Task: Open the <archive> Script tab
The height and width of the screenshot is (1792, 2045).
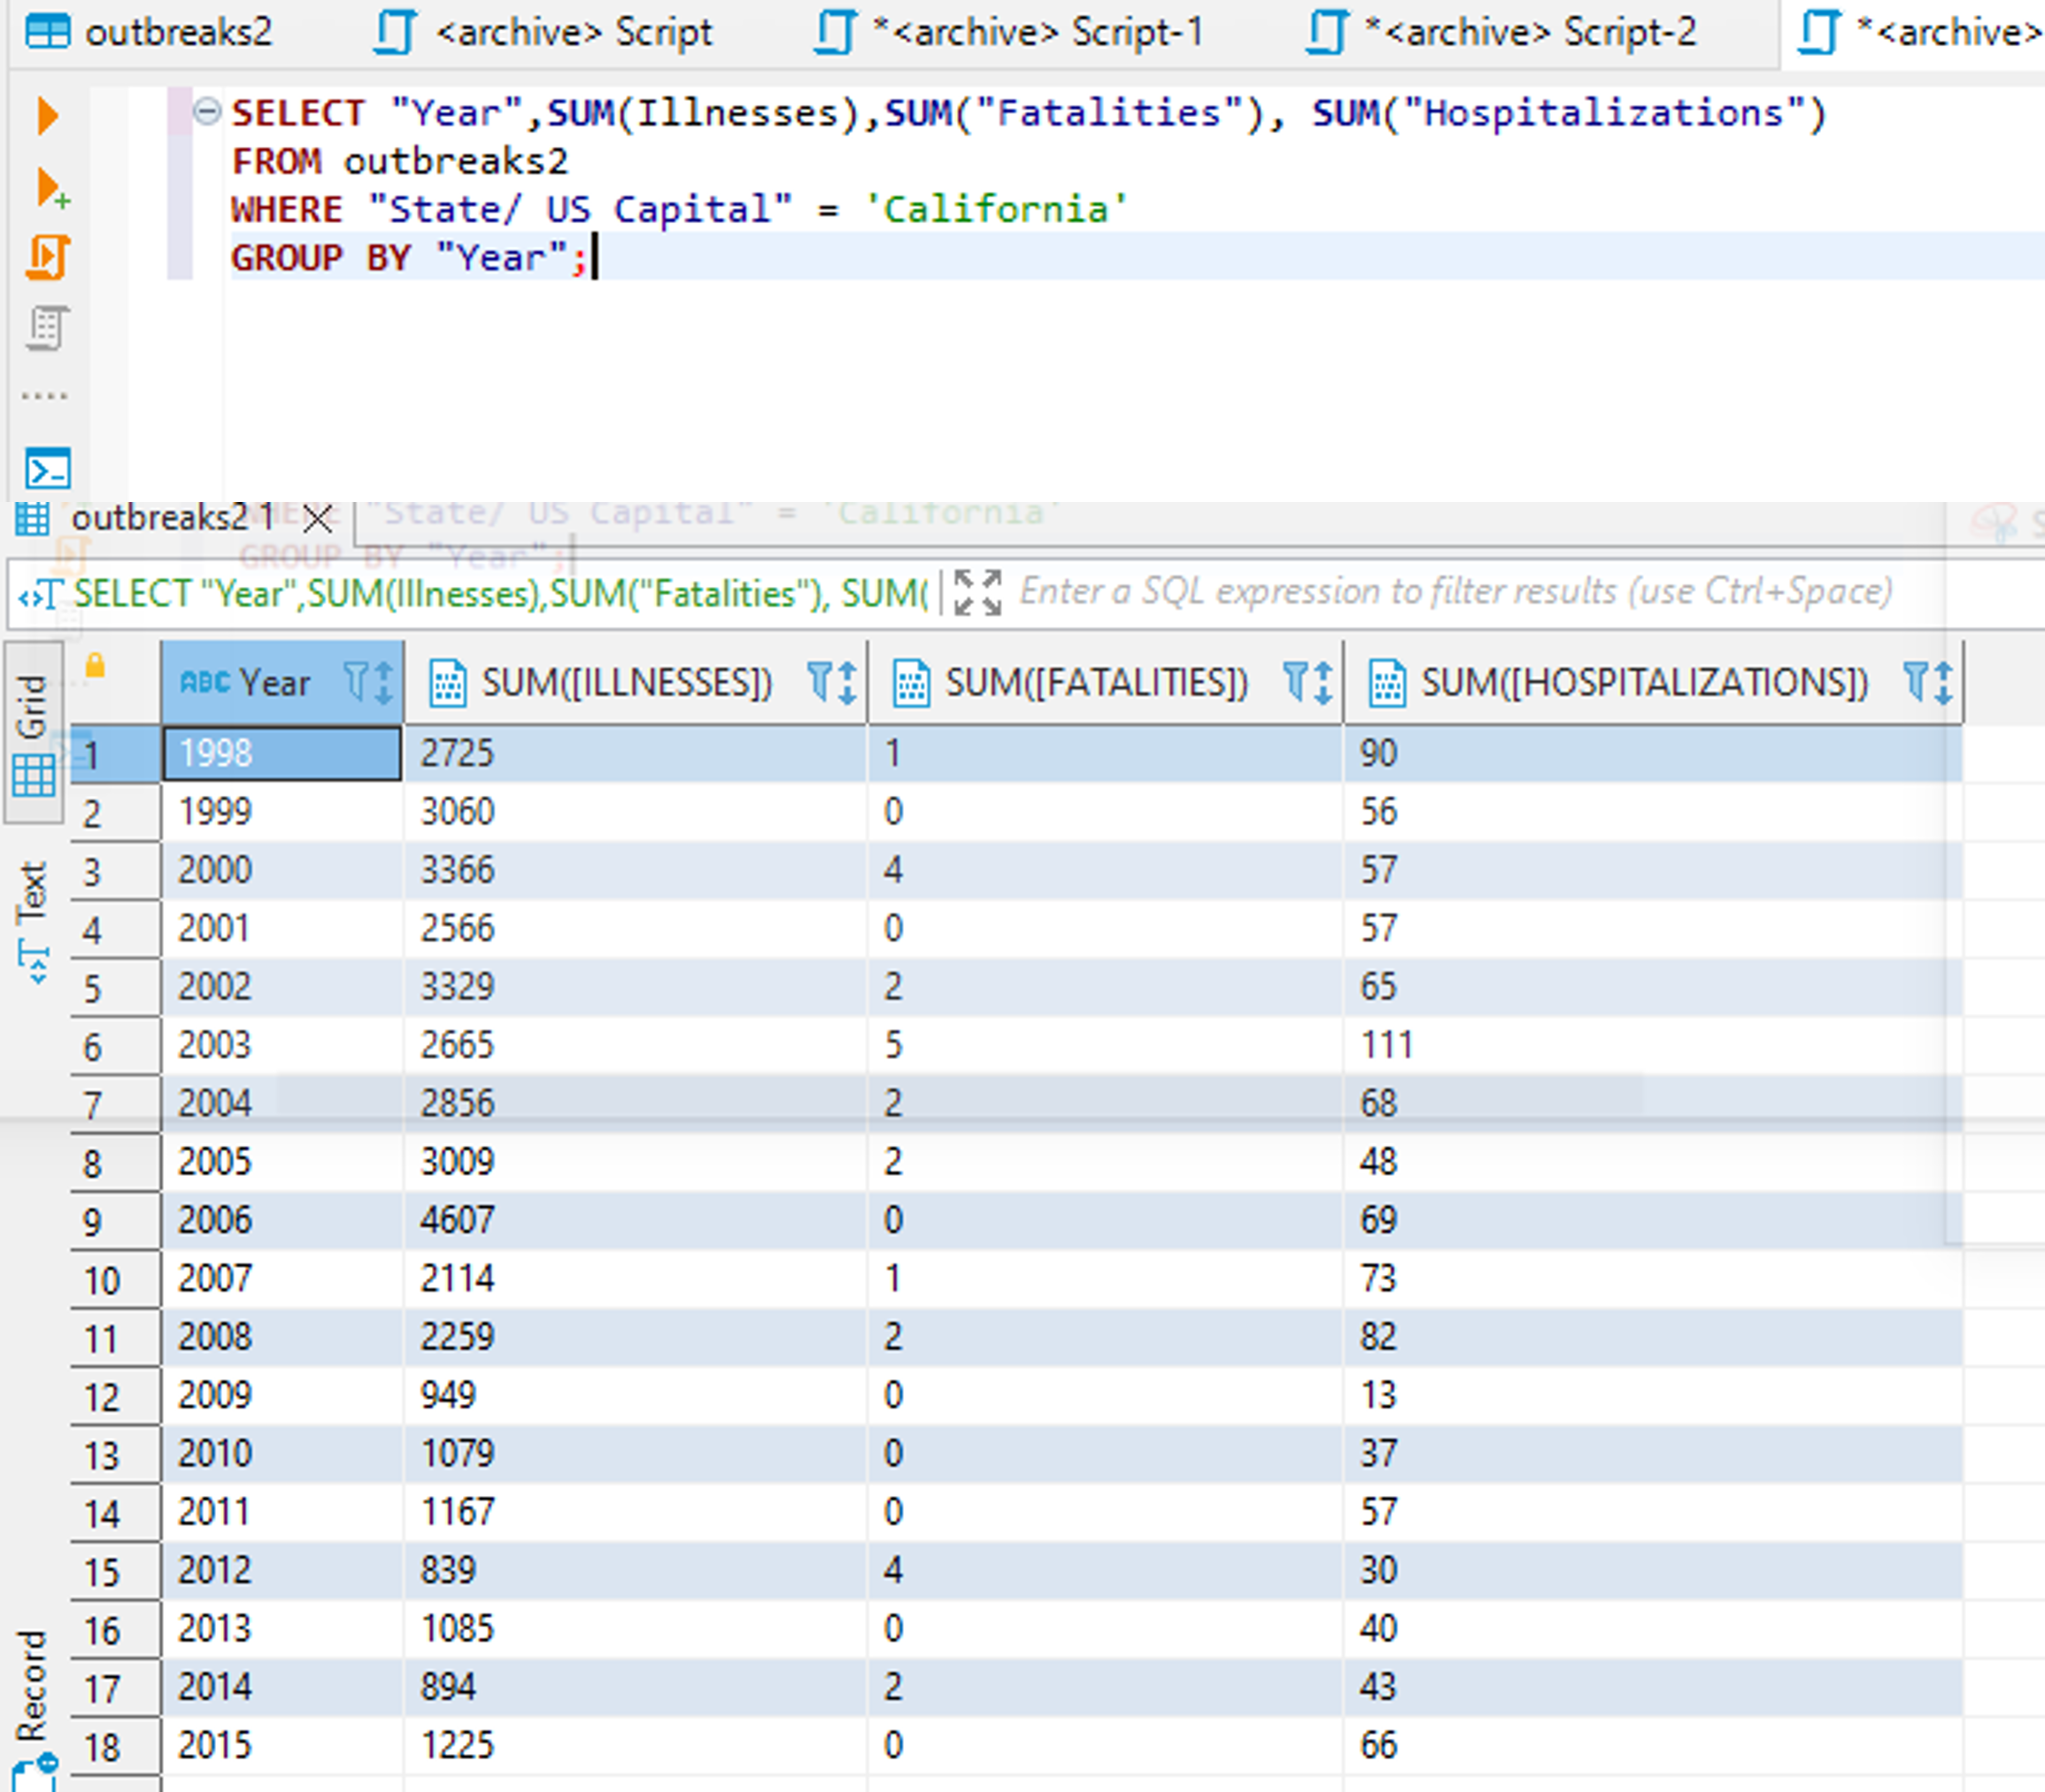Action: pyautogui.click(x=543, y=32)
